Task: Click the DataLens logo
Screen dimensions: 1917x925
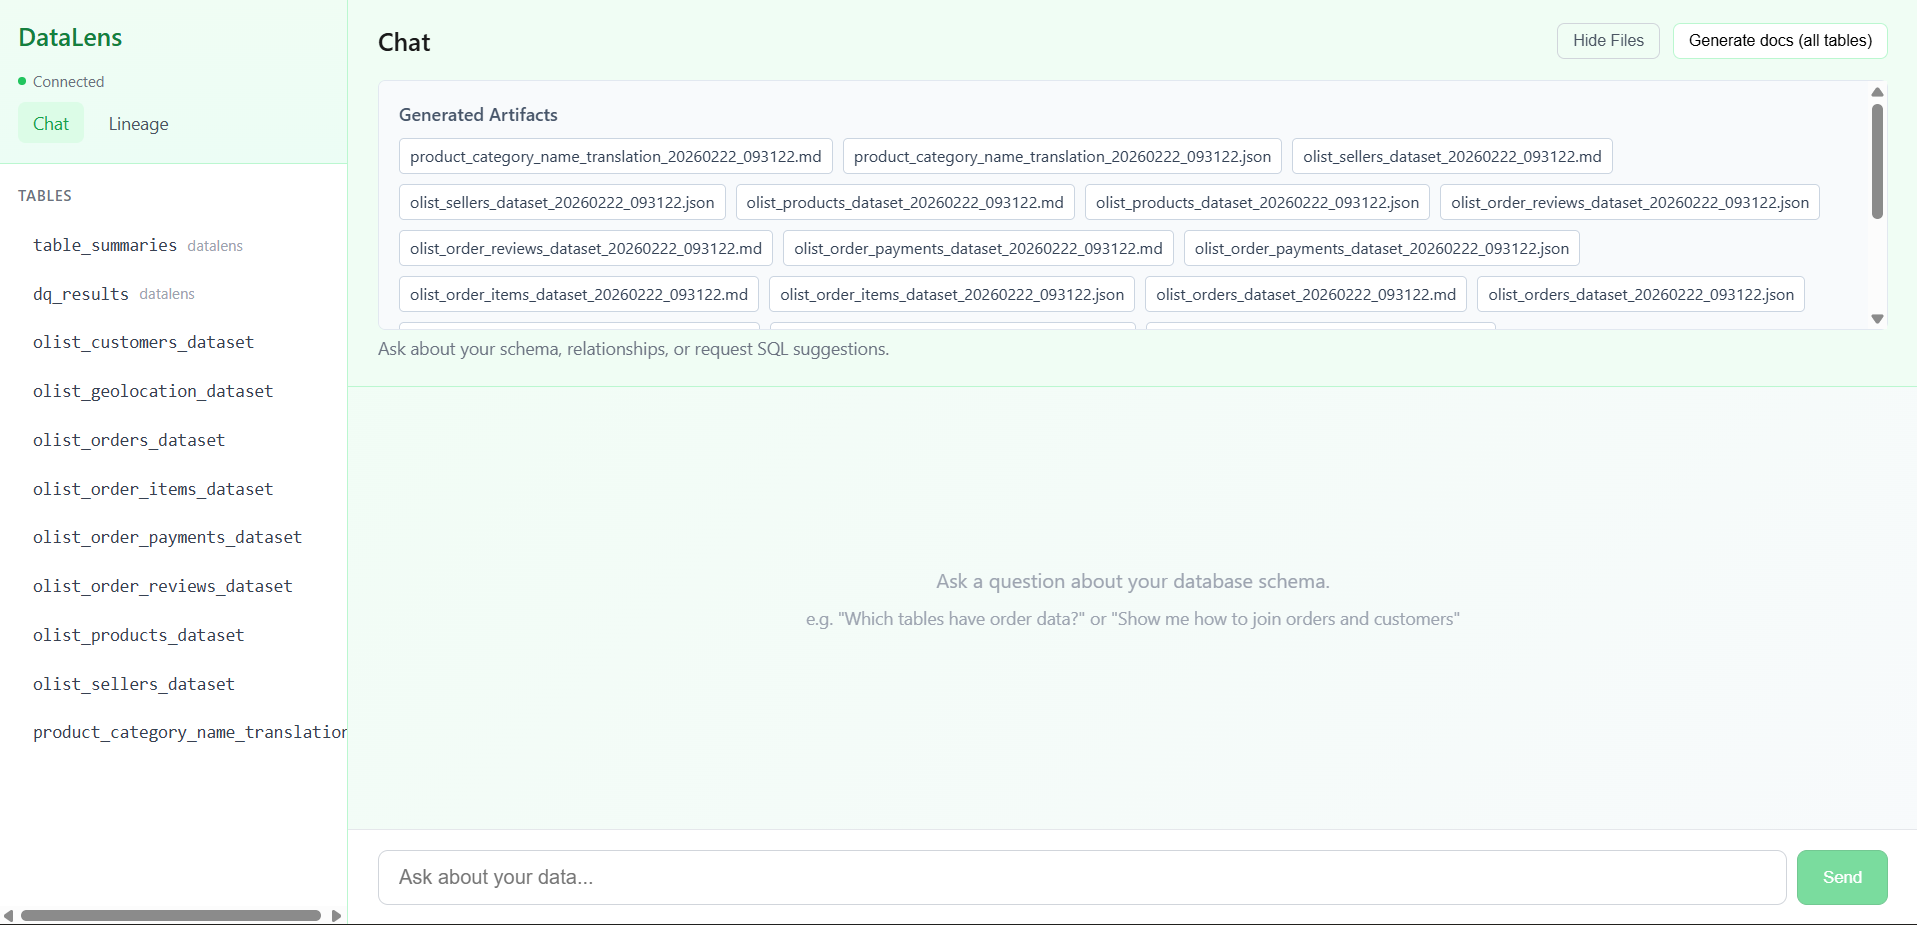Action: (69, 37)
